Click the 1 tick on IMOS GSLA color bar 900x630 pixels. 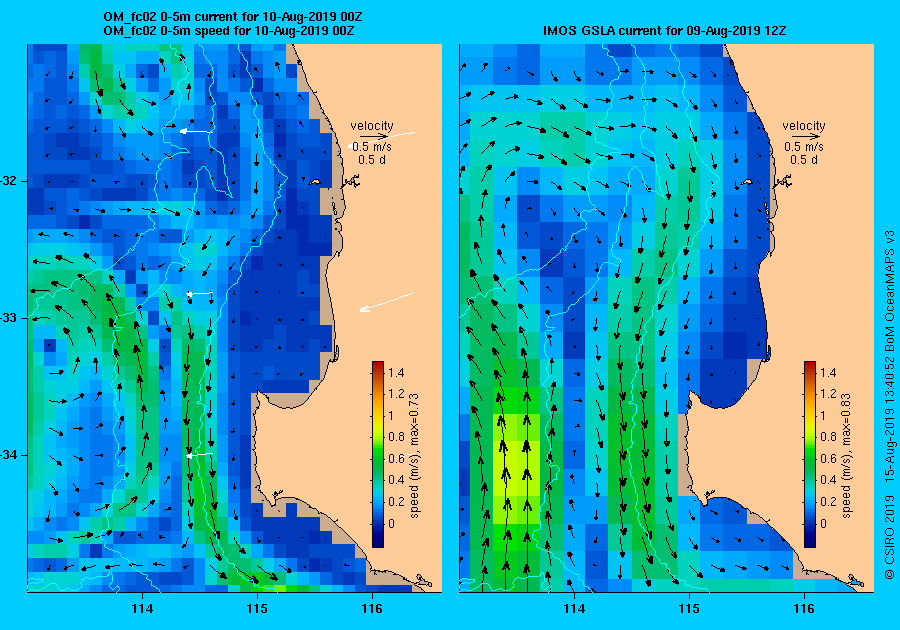823,415
